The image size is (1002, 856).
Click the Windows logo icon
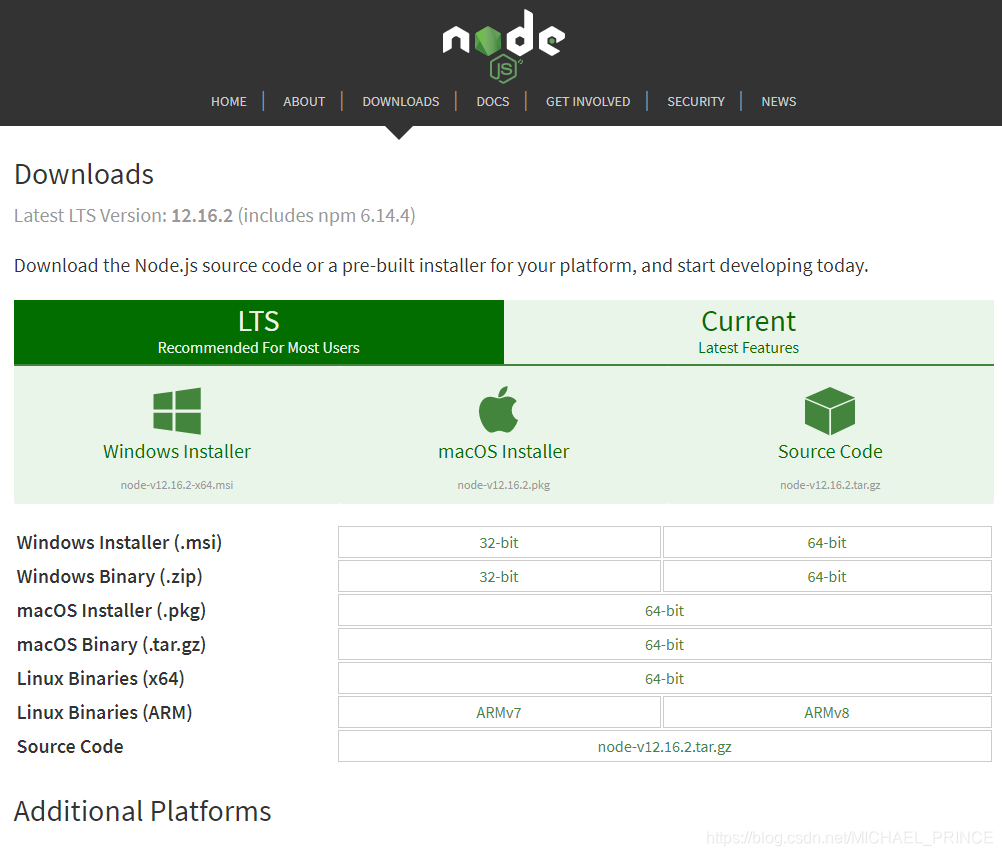coord(177,411)
